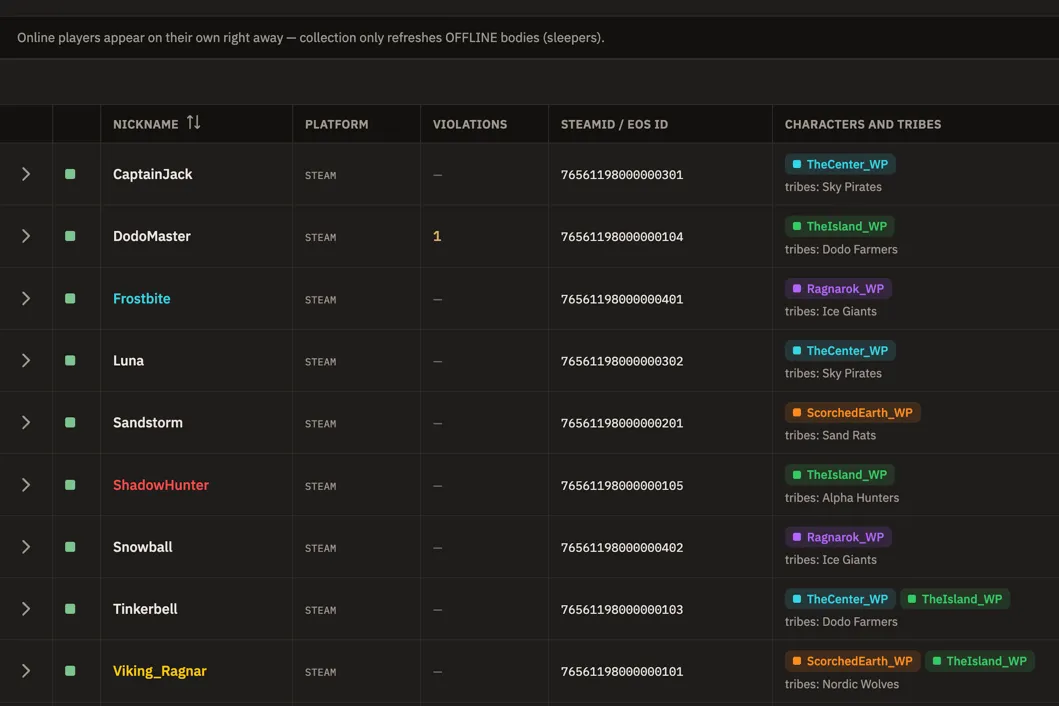Select the Snowball nickname

[143, 547]
